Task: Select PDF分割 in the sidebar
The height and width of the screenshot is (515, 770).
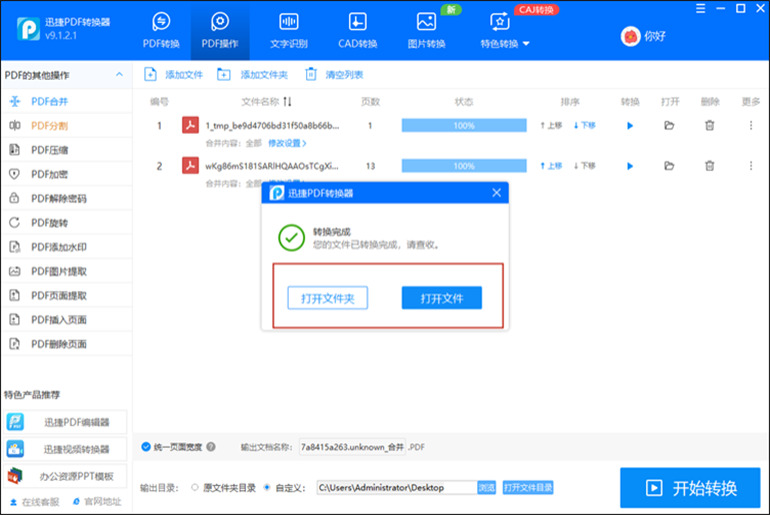Action: (66, 126)
